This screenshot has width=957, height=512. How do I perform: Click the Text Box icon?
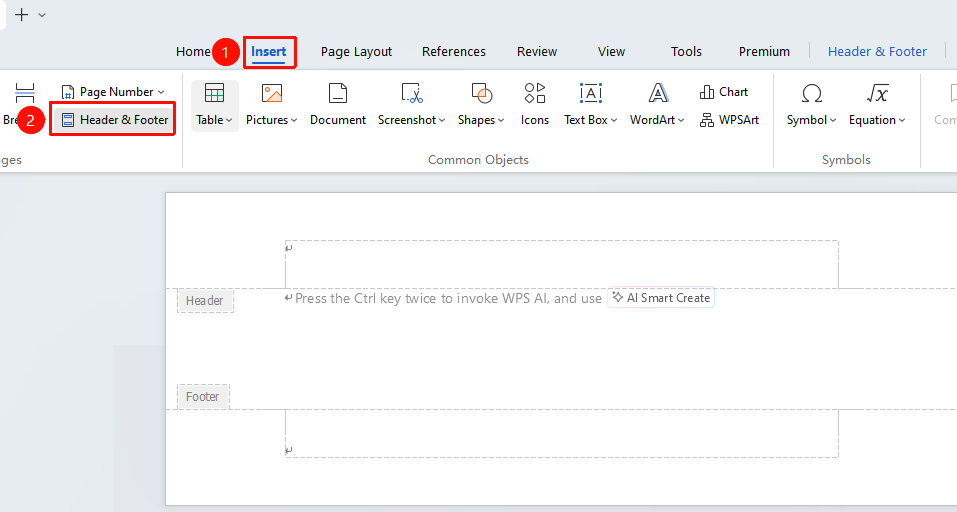point(591,93)
